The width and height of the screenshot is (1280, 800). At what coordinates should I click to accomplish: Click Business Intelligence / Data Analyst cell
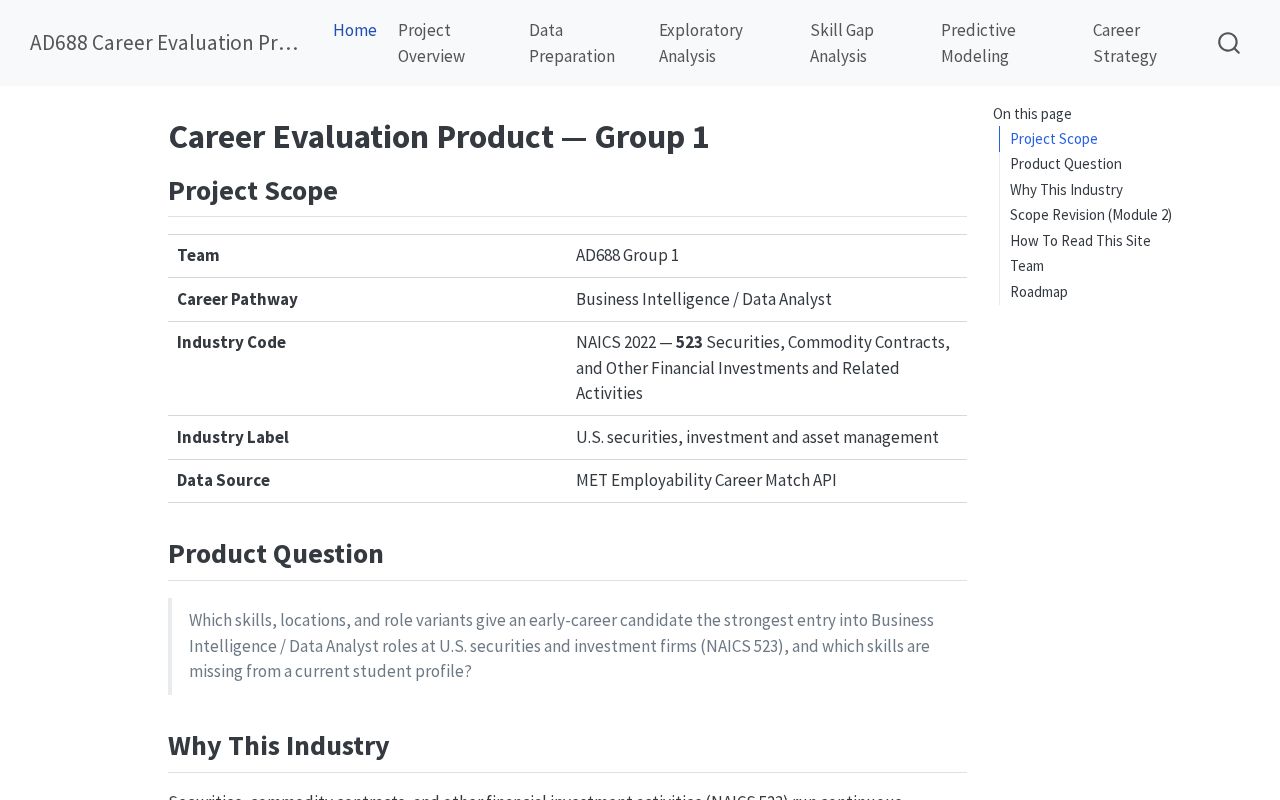click(x=767, y=300)
